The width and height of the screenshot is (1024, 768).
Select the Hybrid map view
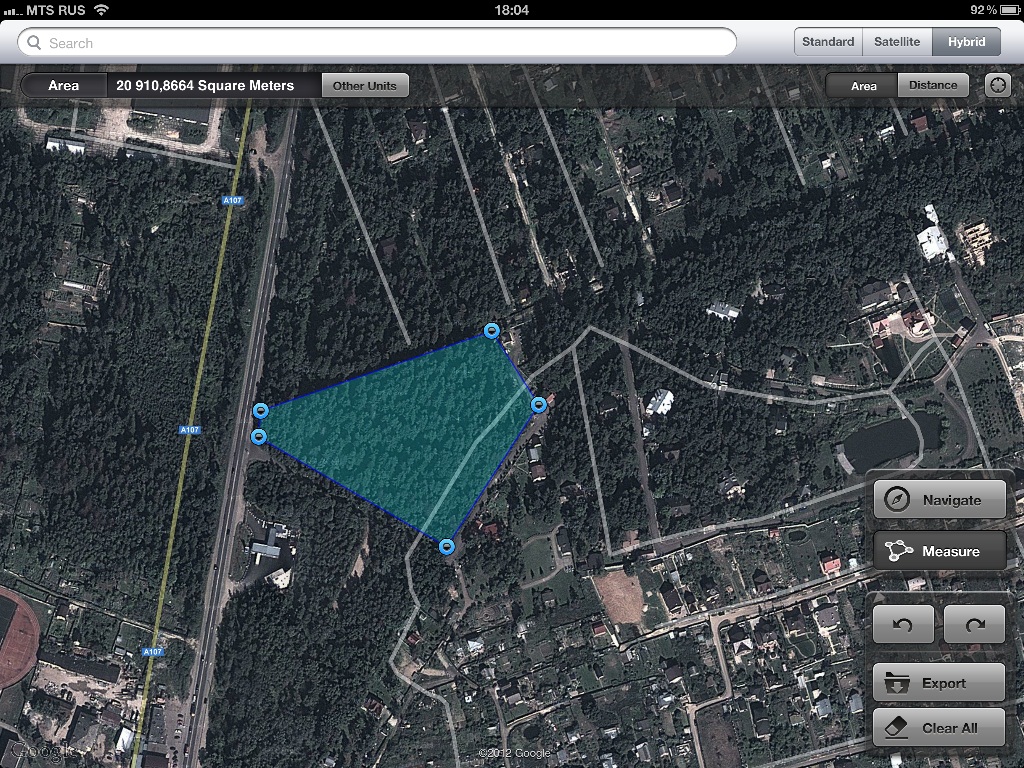[x=966, y=42]
